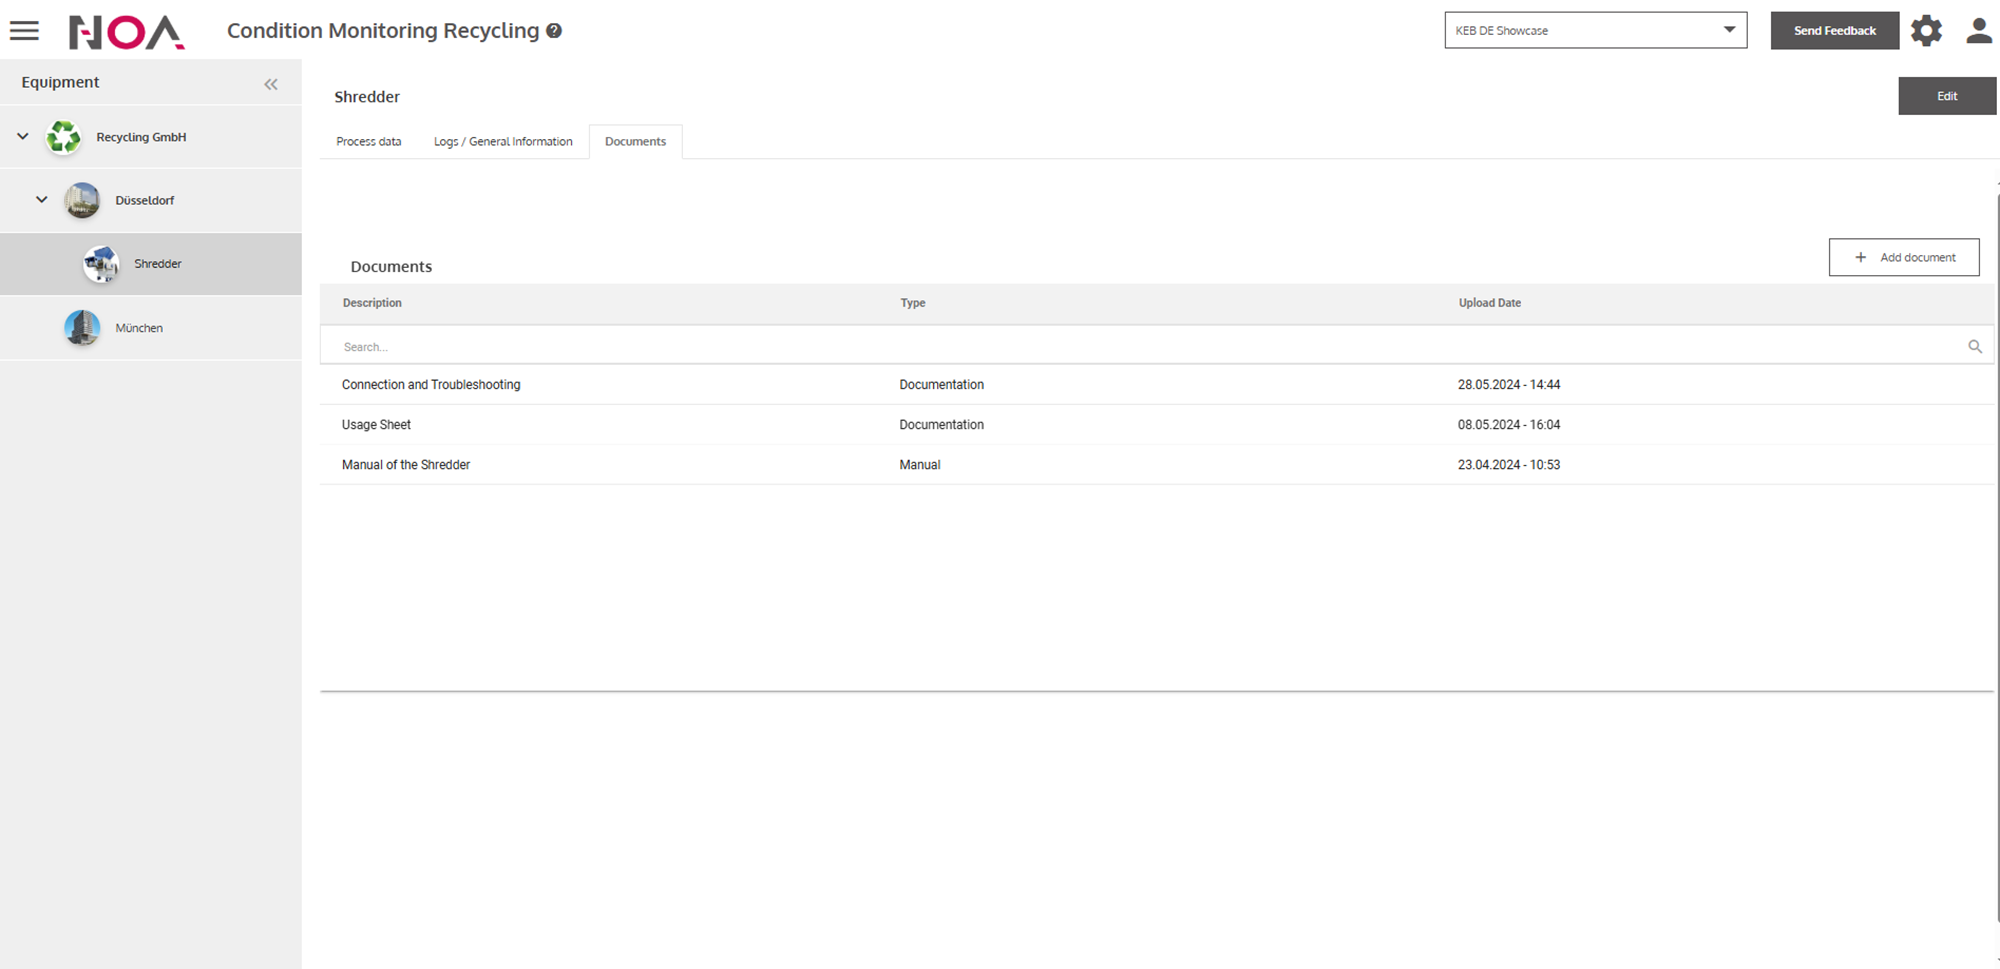Open settings via the gear icon

pos(1926,31)
